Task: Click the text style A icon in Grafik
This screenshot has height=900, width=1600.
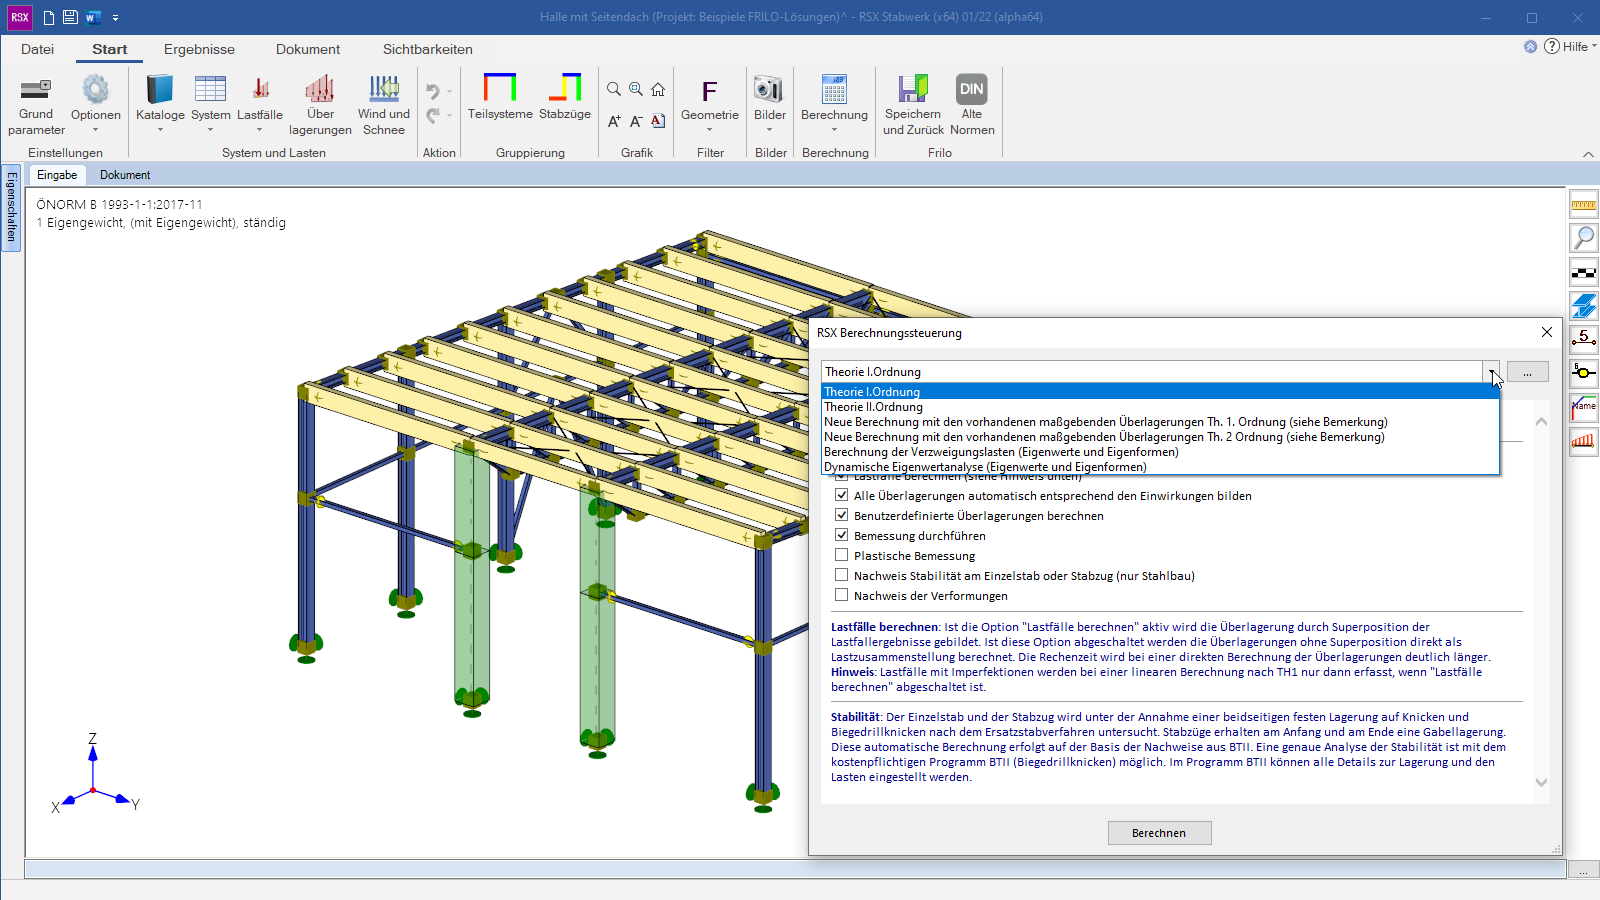Action: (x=658, y=121)
